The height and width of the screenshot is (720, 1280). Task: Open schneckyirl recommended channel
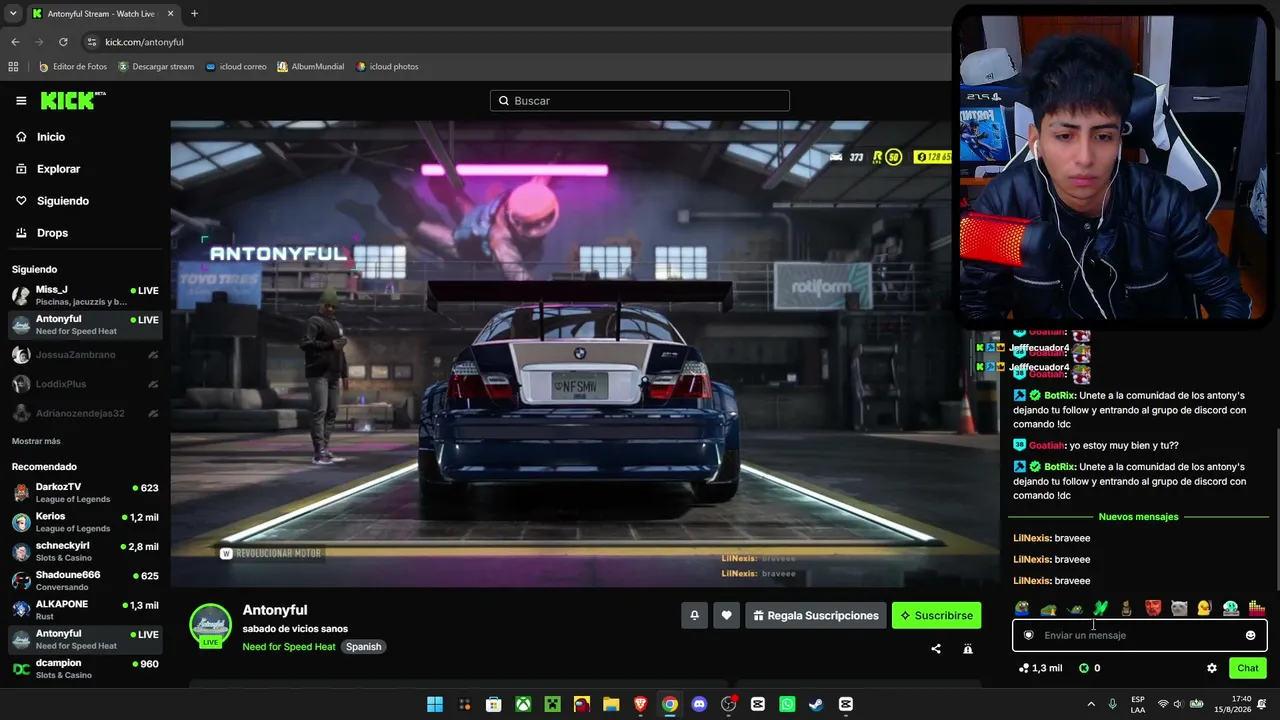(x=85, y=551)
